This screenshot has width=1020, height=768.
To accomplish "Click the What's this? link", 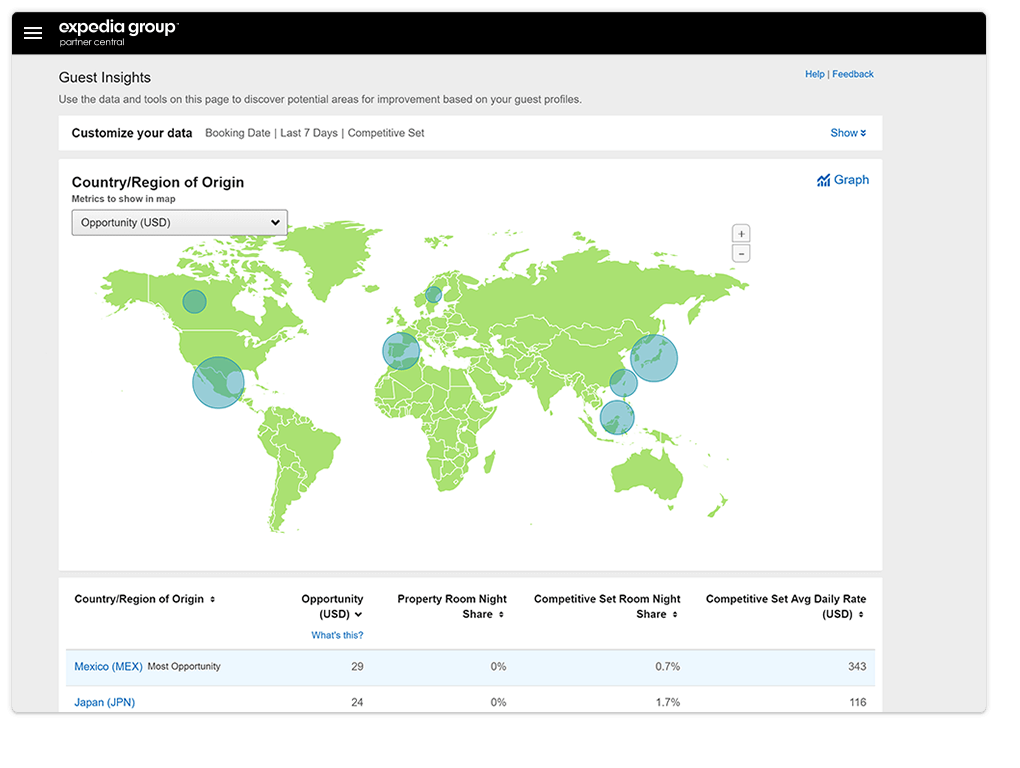I will pyautogui.click(x=338, y=634).
